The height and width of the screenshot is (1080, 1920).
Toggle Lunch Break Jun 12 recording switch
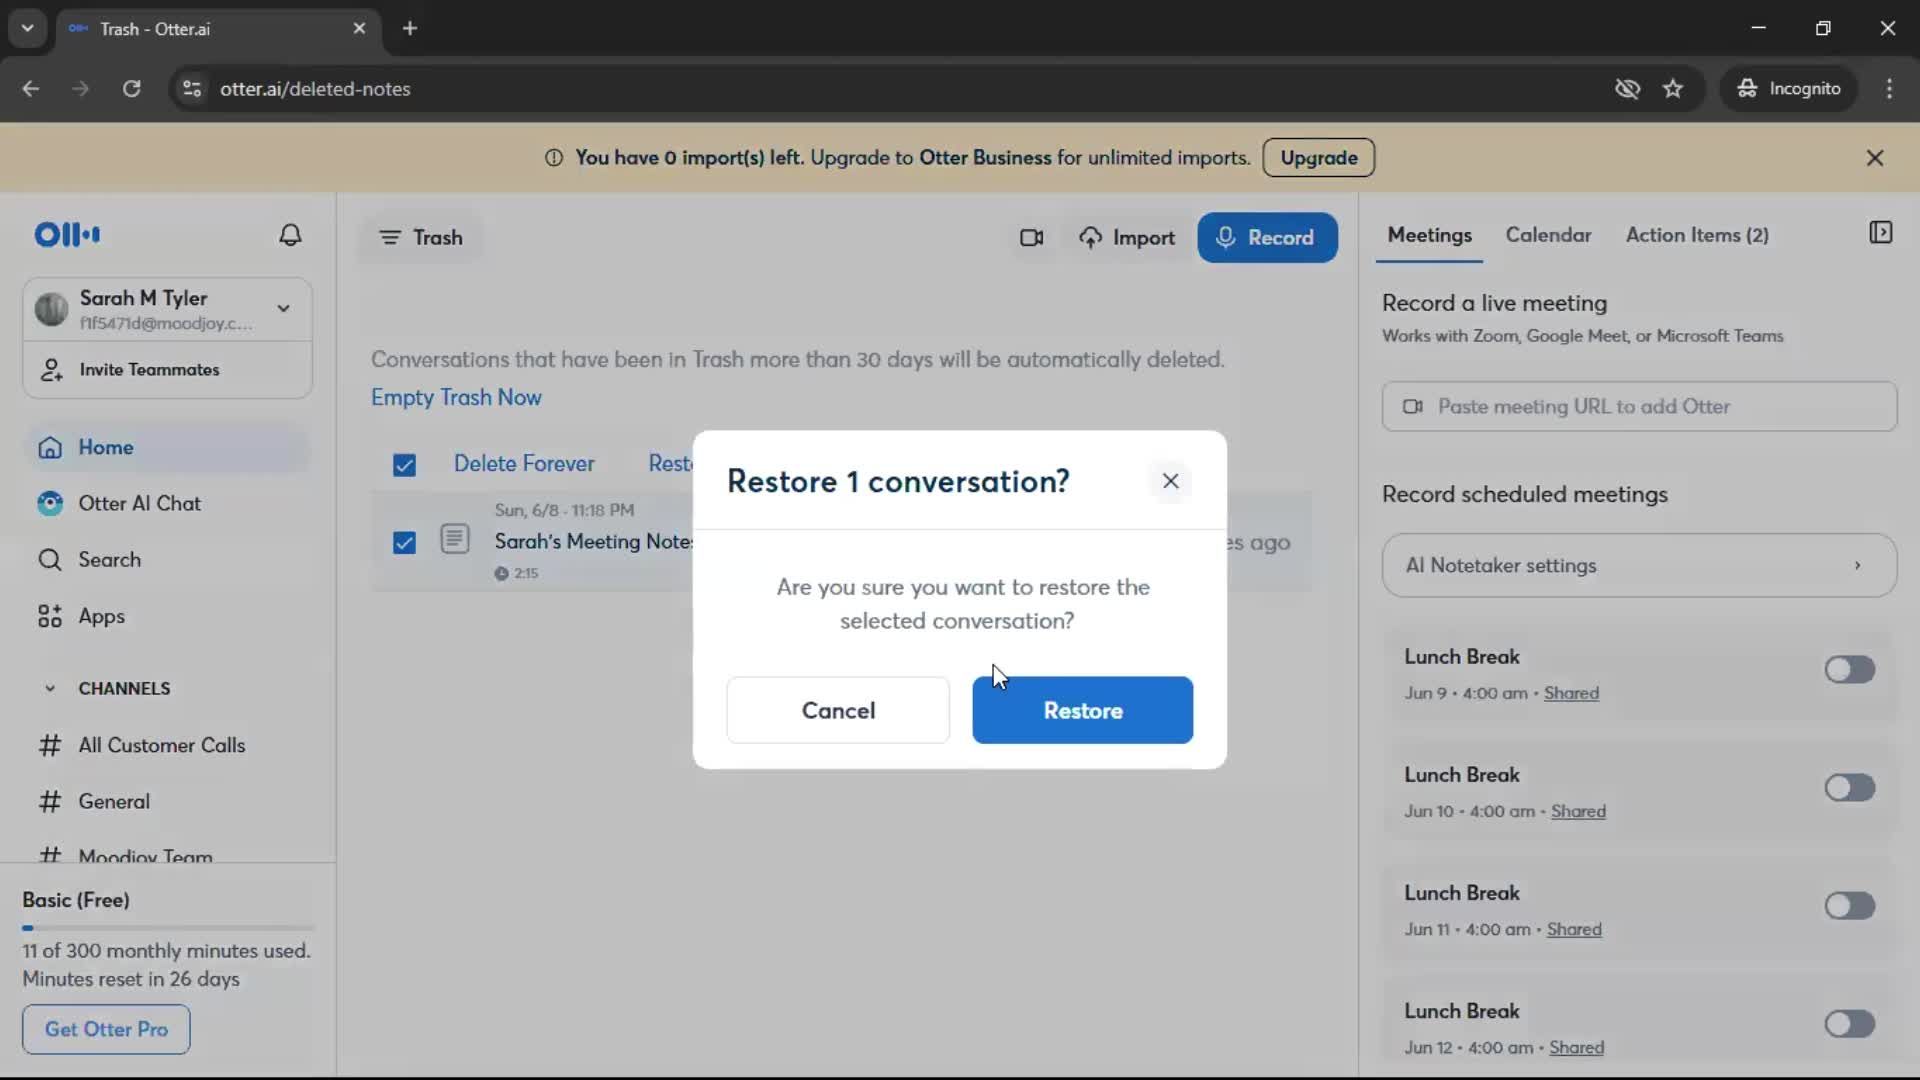pos(1849,1024)
